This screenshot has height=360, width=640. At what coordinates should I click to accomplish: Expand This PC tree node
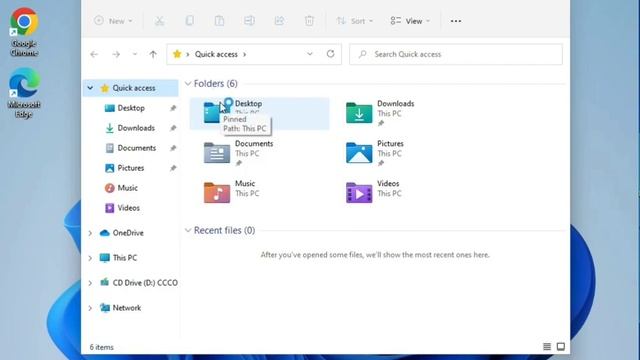point(90,258)
